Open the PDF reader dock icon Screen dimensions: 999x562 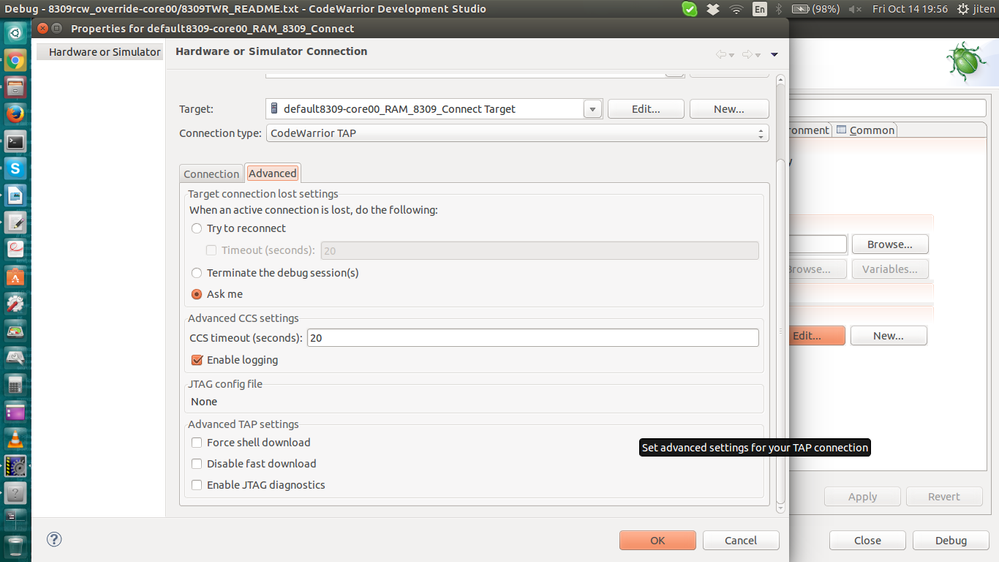(x=15, y=249)
